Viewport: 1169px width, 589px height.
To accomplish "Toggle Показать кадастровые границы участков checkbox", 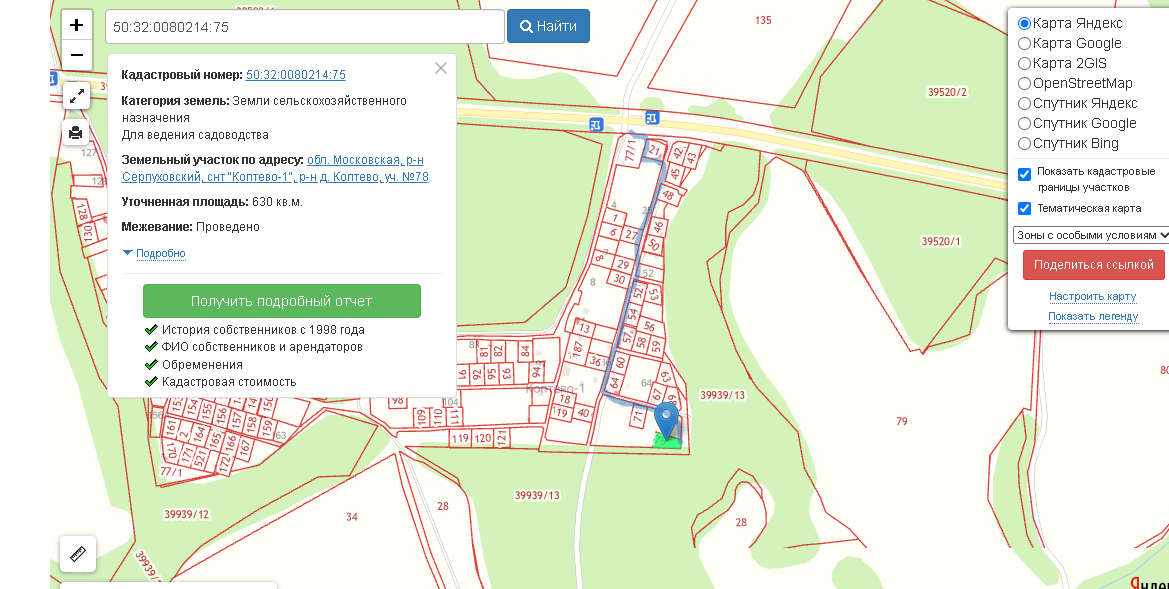I will point(1024,175).
